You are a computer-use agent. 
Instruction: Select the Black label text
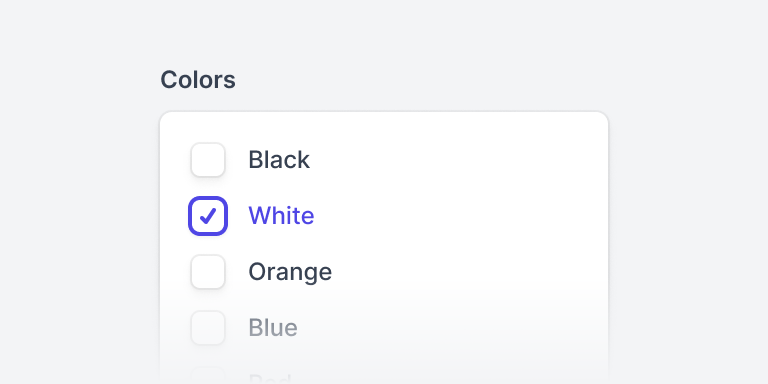279,160
